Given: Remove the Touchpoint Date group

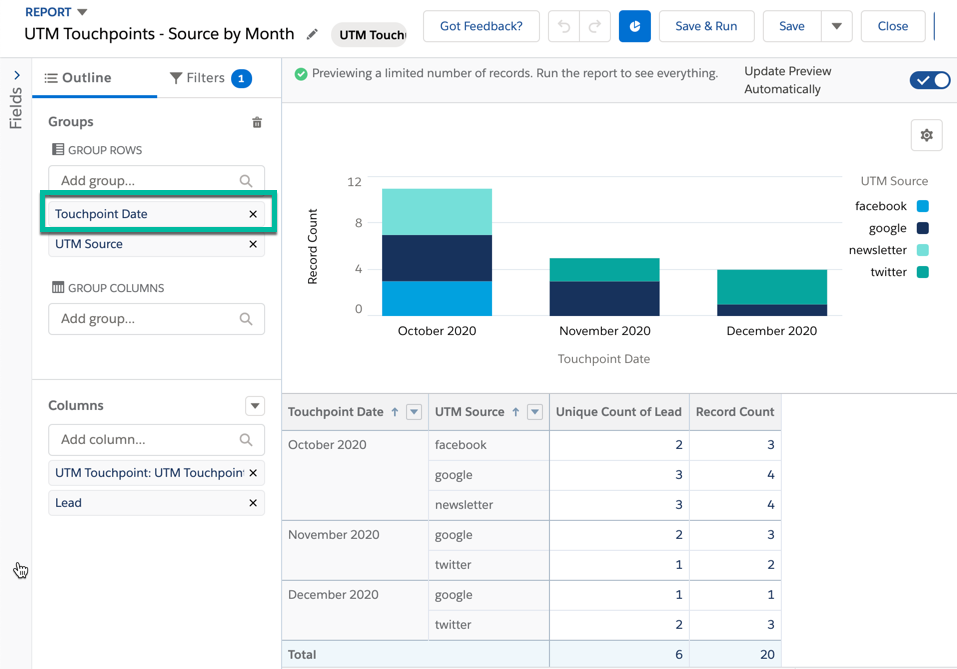Looking at the screenshot, I should [253, 214].
